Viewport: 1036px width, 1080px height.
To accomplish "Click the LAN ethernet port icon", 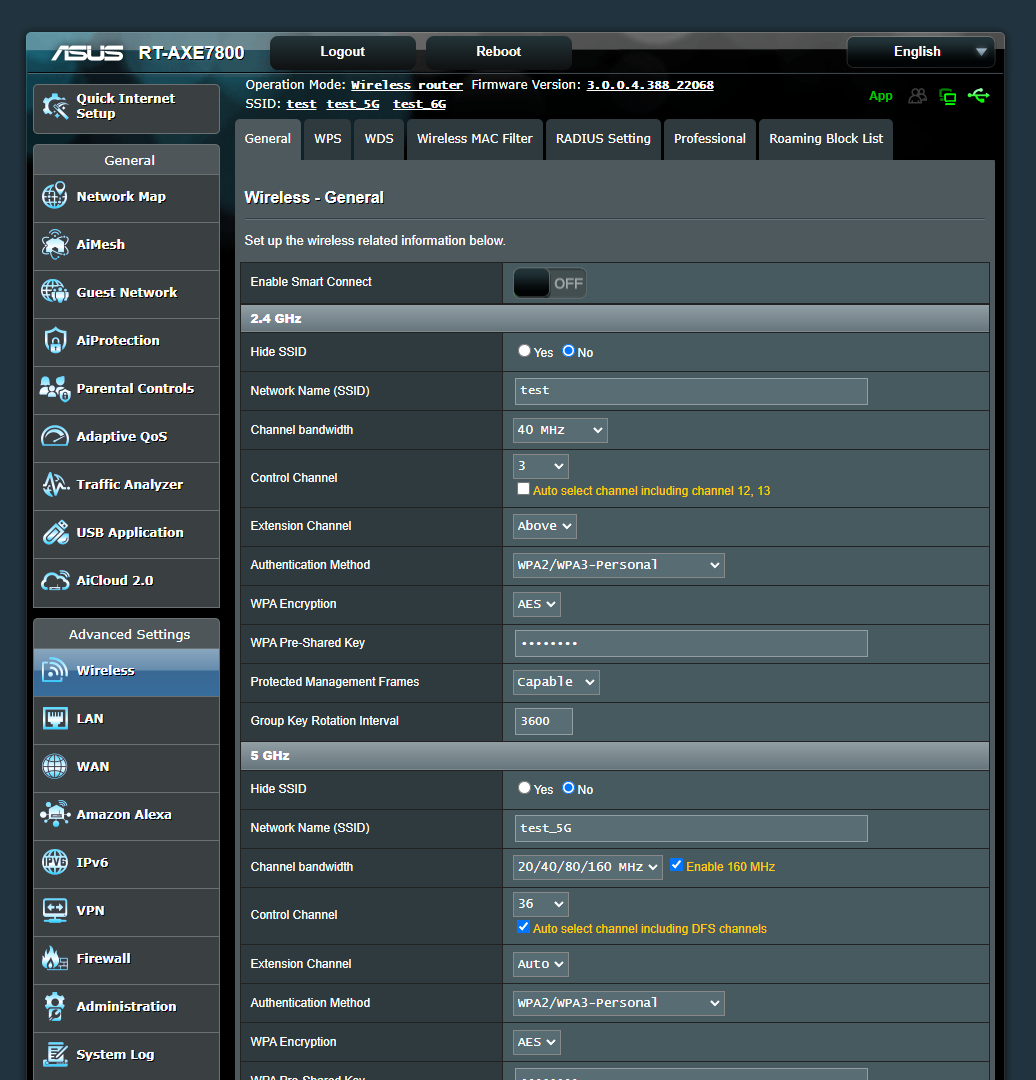I will click(x=55, y=718).
